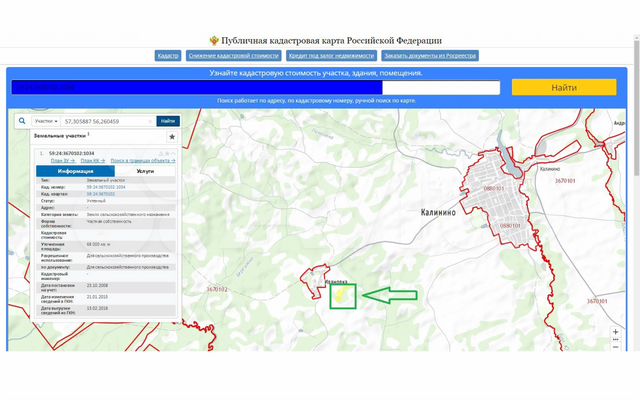The height and width of the screenshot is (400, 640).
Task: Click the coat of arms logo
Action: coord(214,40)
